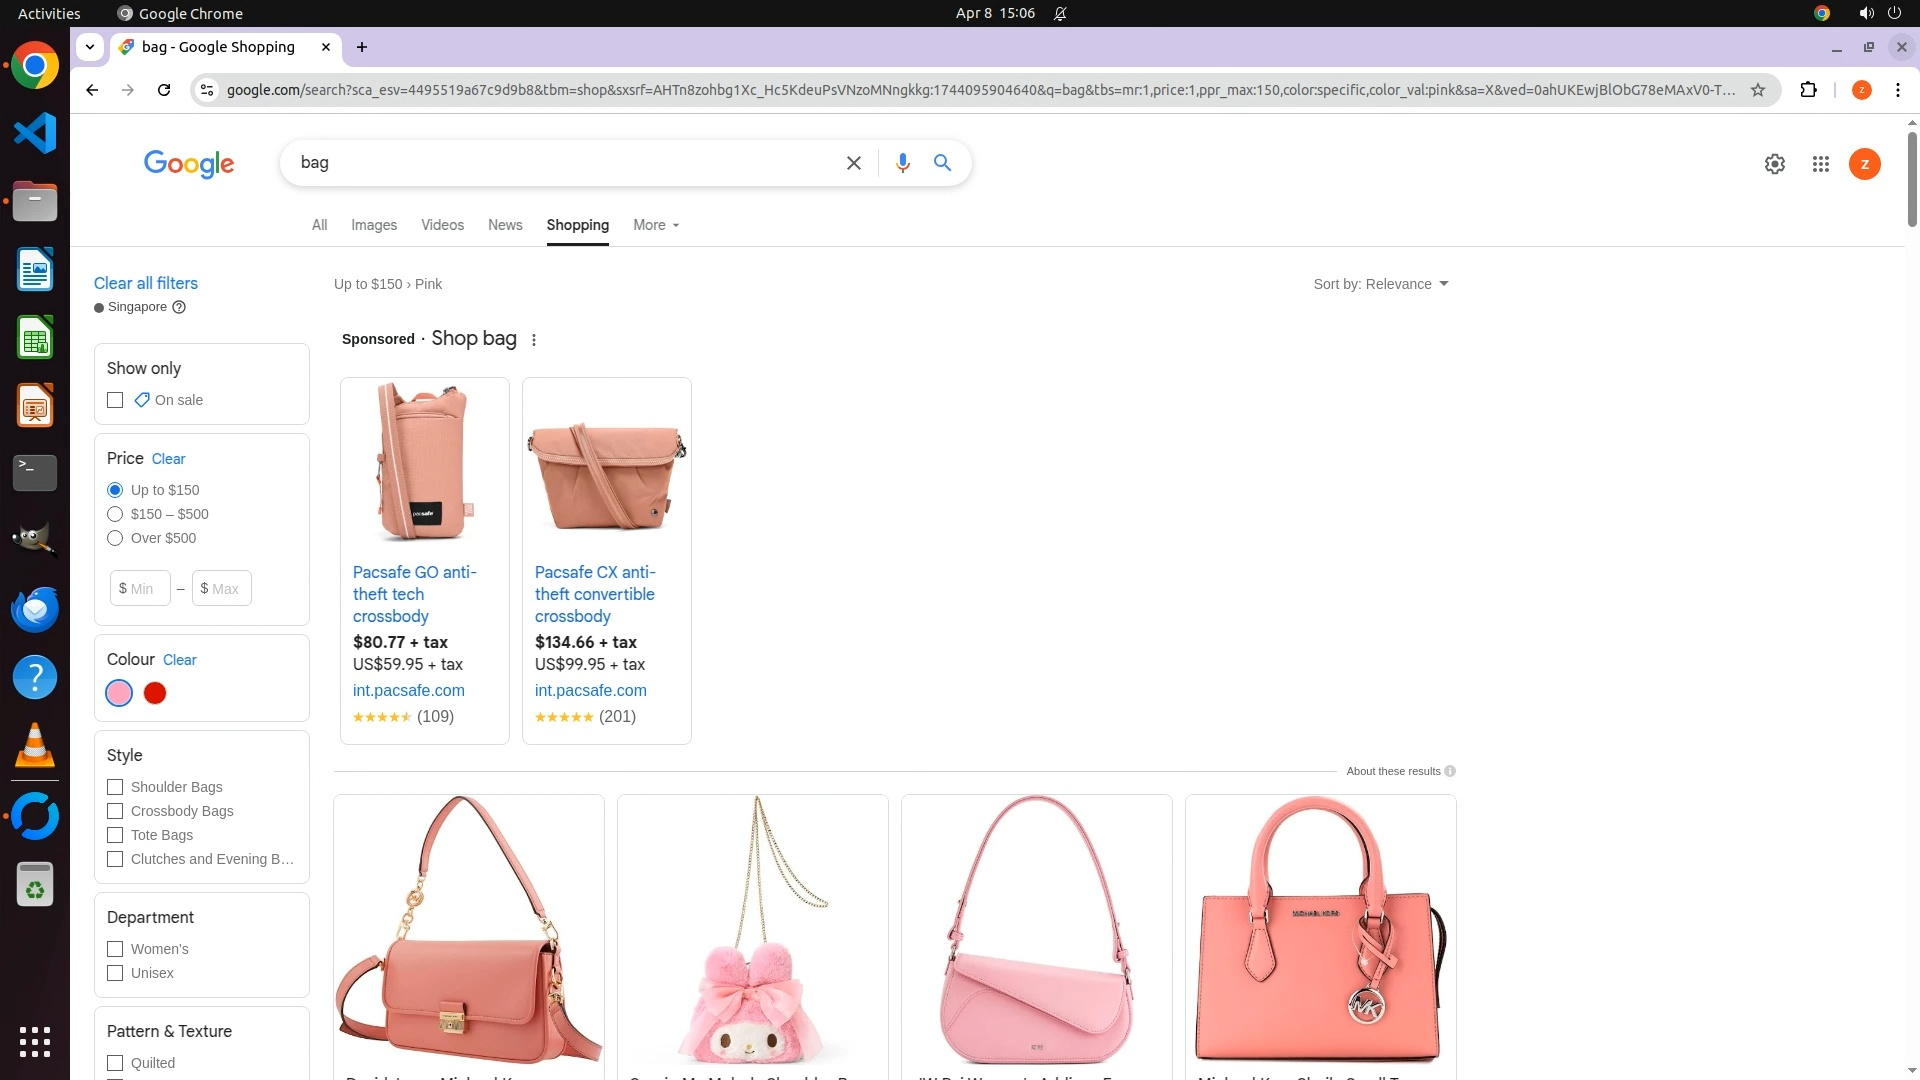The width and height of the screenshot is (1920, 1080).
Task: Select the $150 – $500 price range
Action: 115,514
